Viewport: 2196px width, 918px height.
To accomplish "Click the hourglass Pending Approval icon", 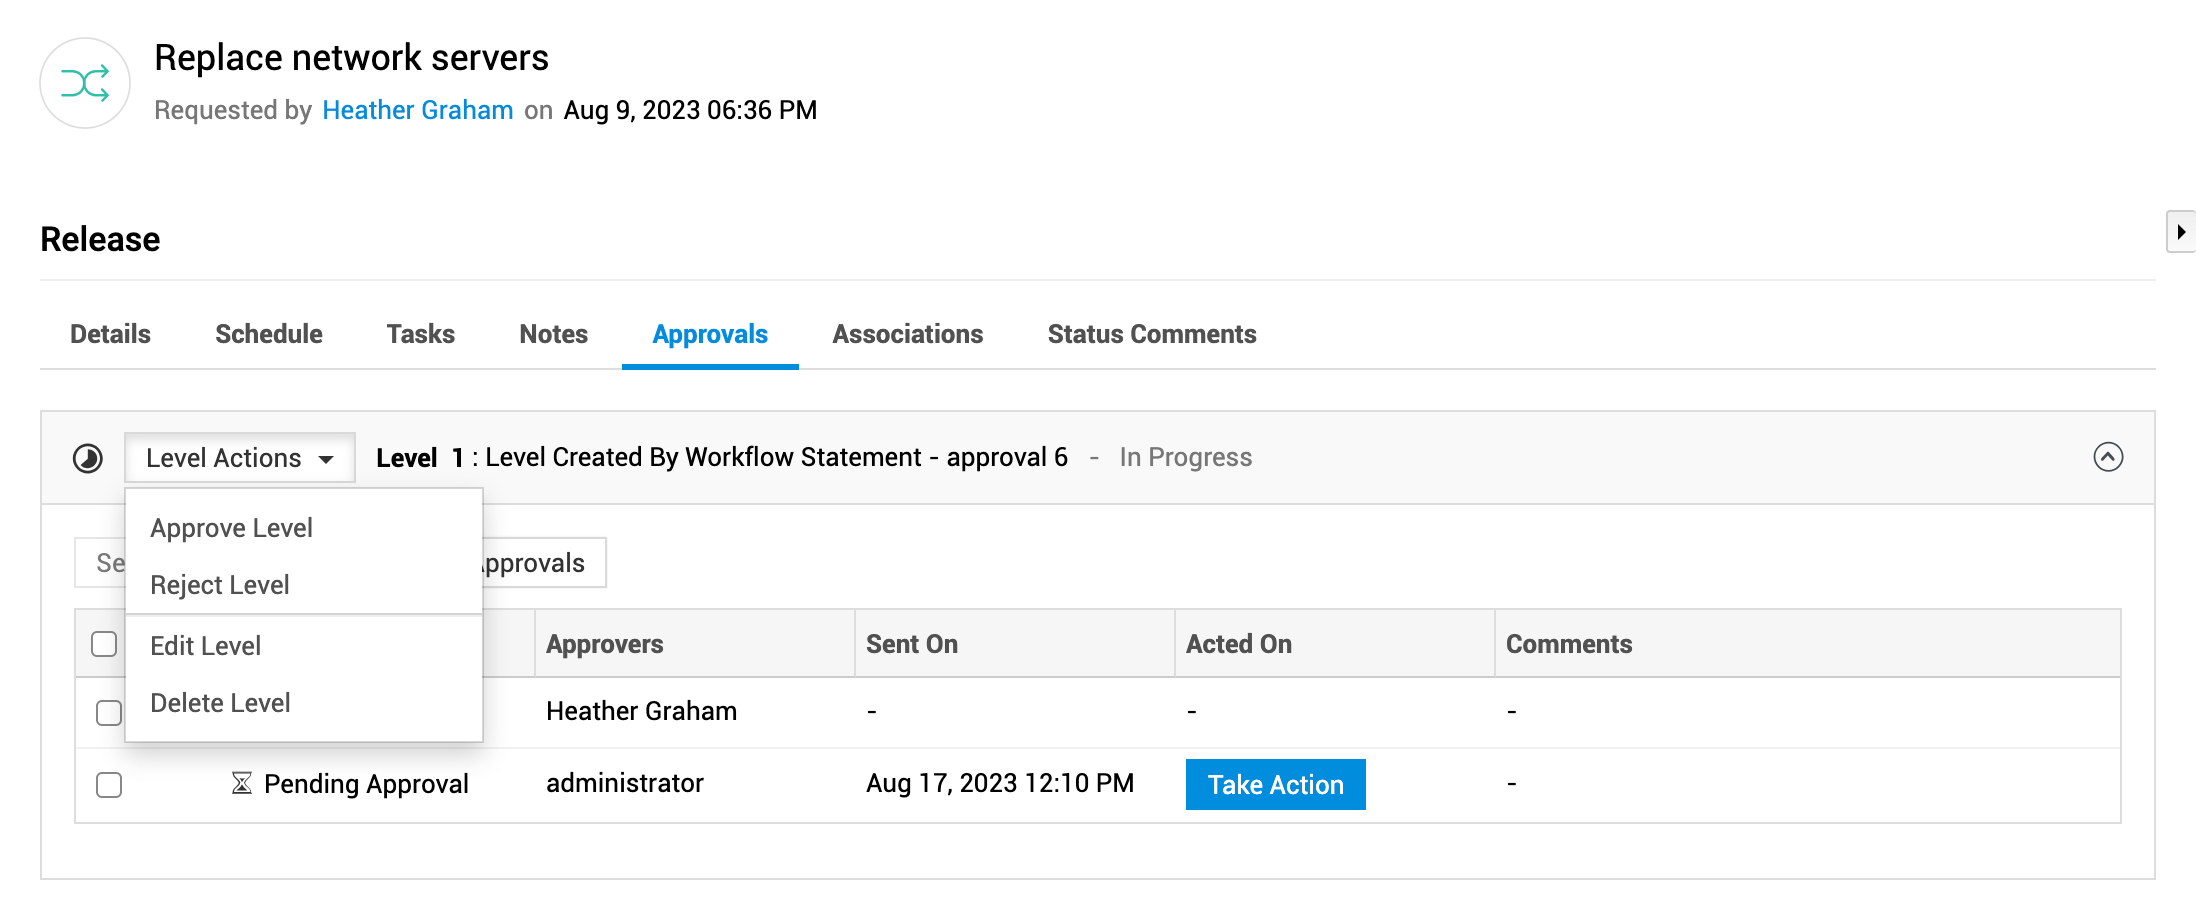I will click(241, 783).
